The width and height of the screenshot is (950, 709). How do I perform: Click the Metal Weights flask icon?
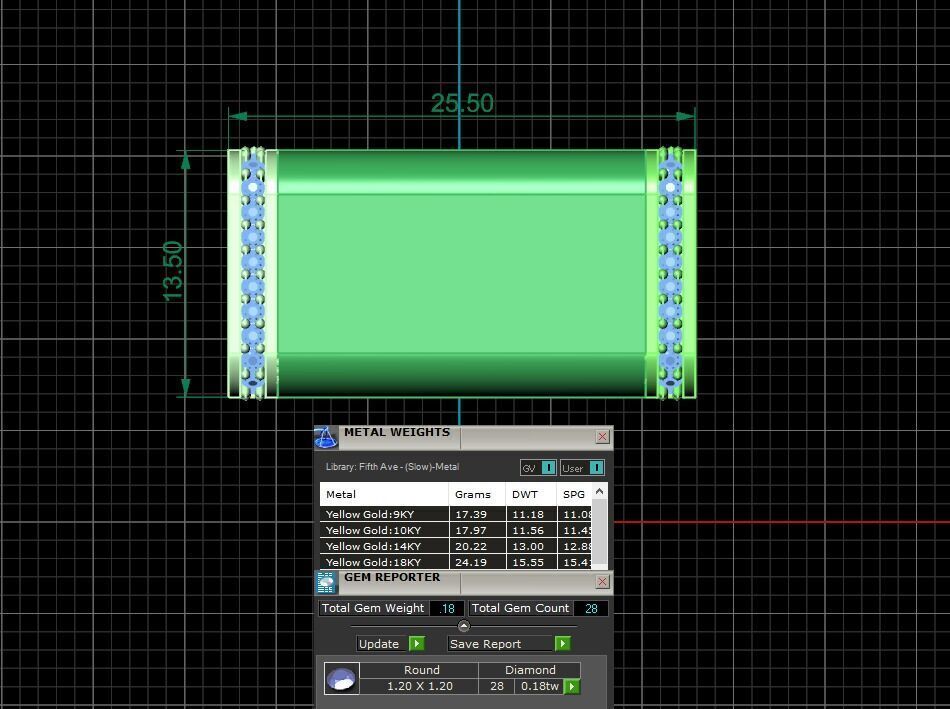click(326, 438)
